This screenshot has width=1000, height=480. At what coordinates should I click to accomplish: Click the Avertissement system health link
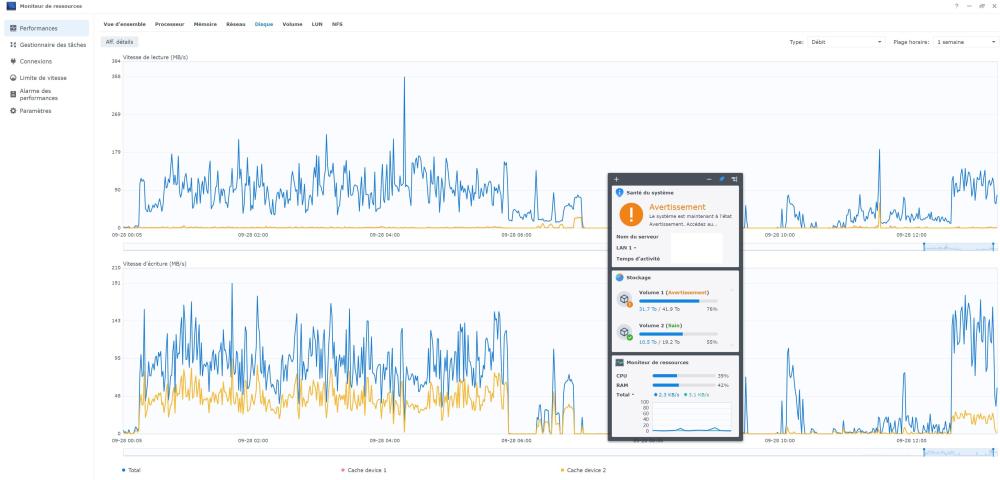coord(677,207)
